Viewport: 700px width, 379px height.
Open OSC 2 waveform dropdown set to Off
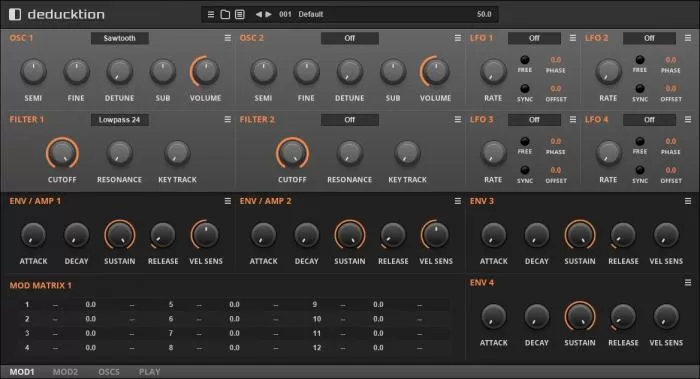point(350,38)
